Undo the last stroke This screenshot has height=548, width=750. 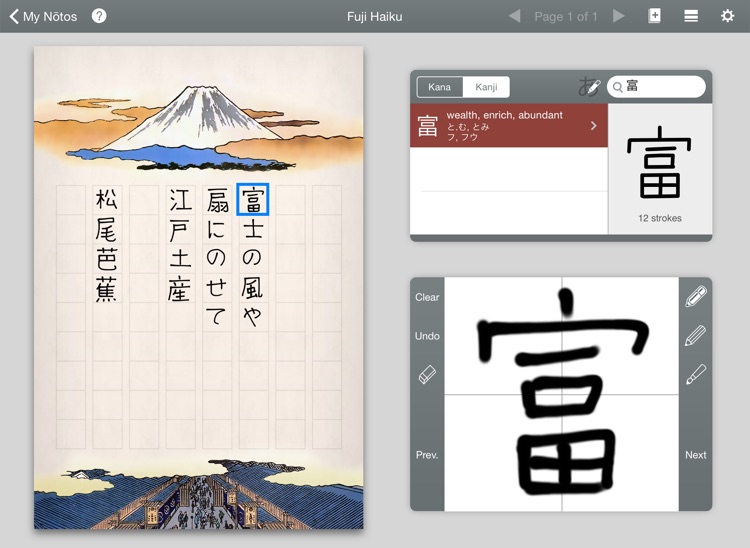coord(427,336)
